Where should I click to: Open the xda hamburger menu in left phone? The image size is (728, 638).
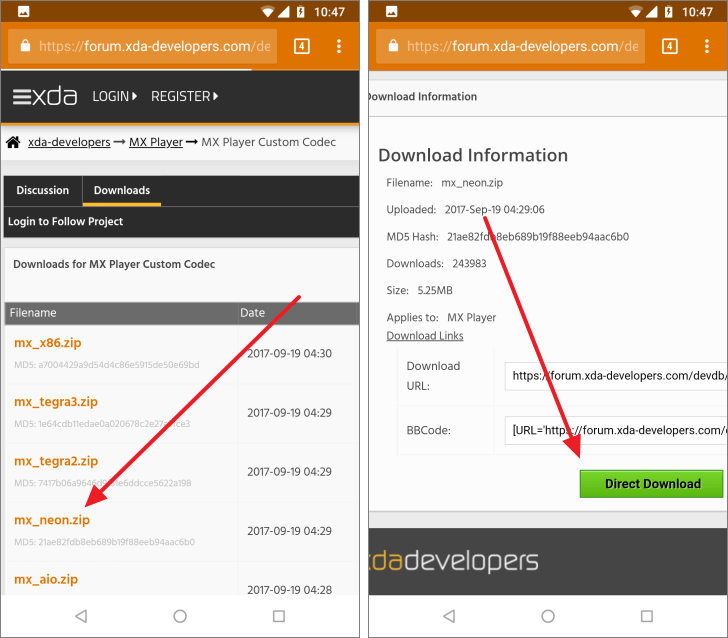[x=21, y=97]
